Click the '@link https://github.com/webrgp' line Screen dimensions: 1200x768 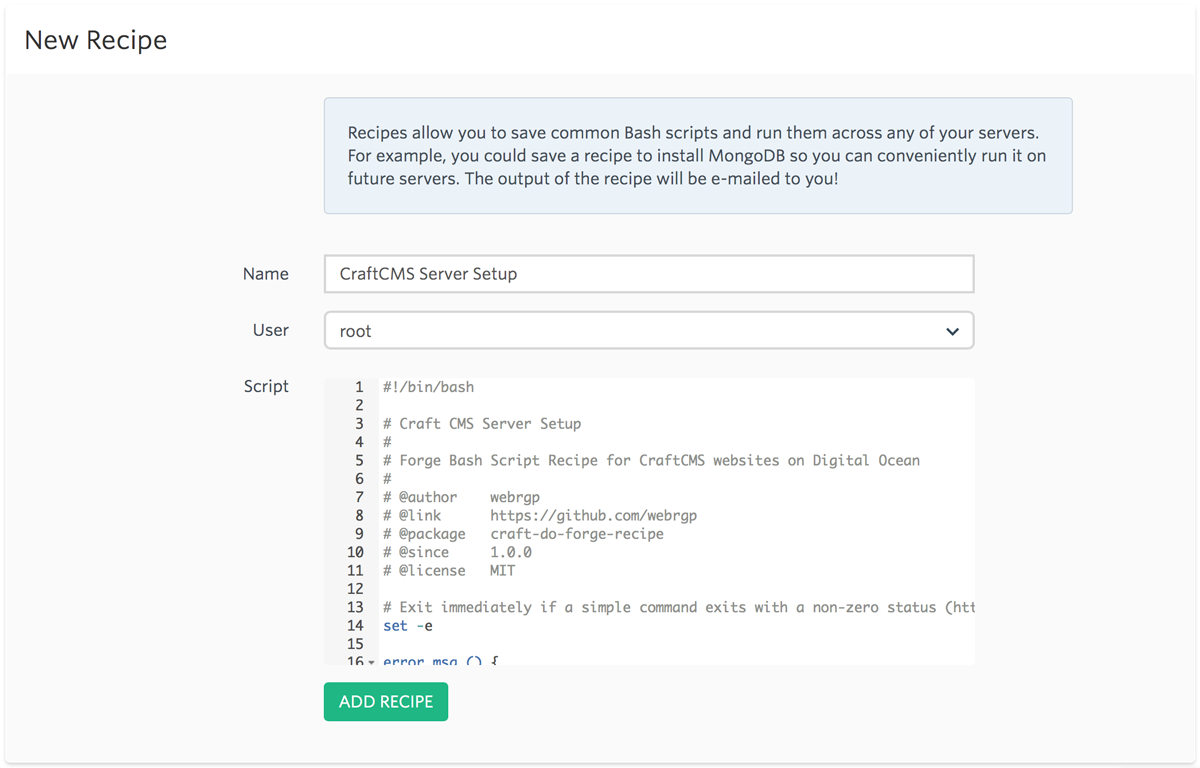pyautogui.click(x=540, y=516)
